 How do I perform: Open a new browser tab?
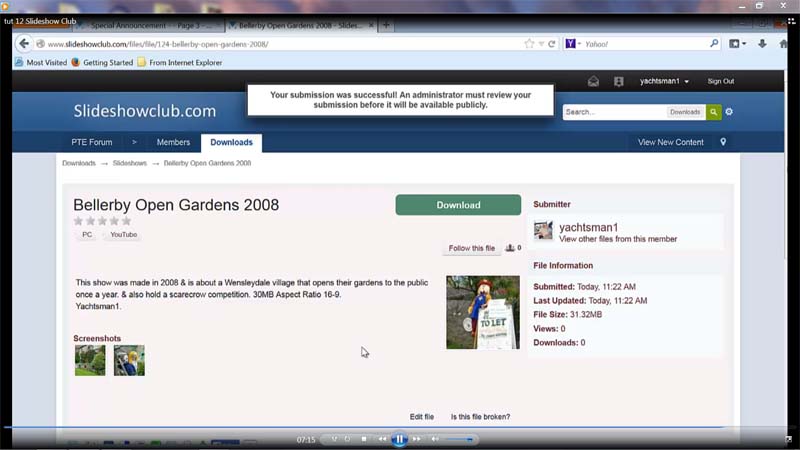[x=386, y=25]
